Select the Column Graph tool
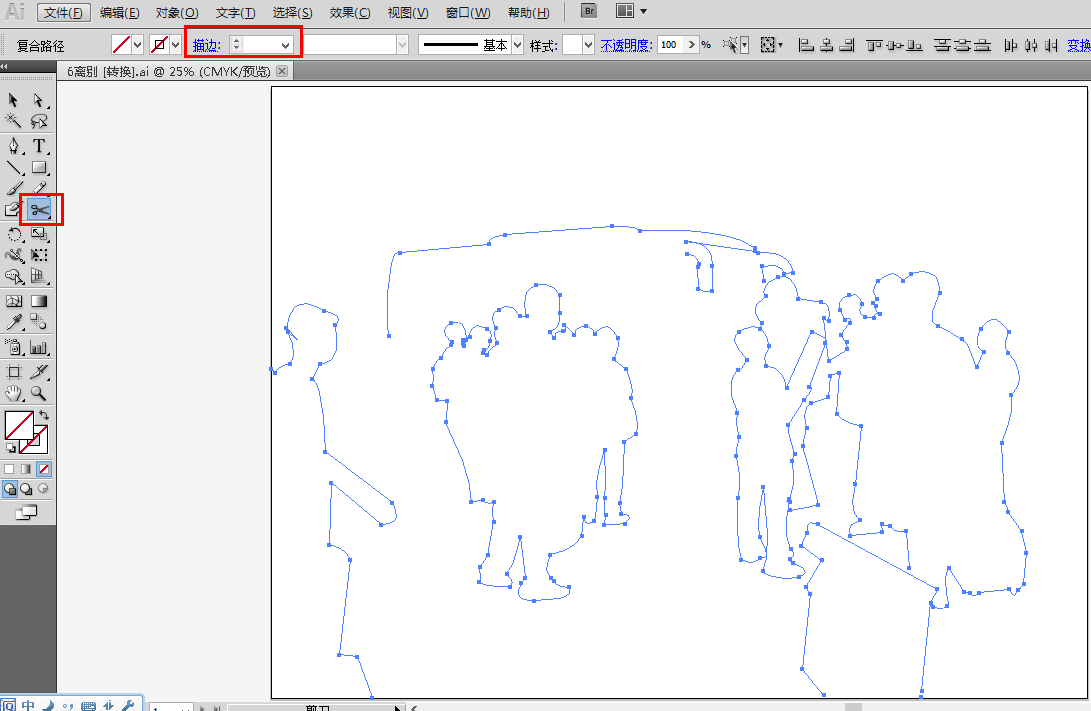Viewport: 1091px width, 711px height. 38,347
